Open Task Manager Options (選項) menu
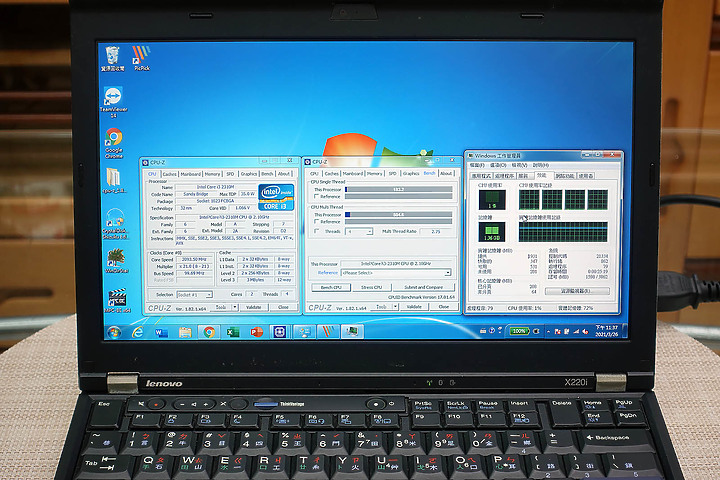The height and width of the screenshot is (480, 720). tap(498, 165)
